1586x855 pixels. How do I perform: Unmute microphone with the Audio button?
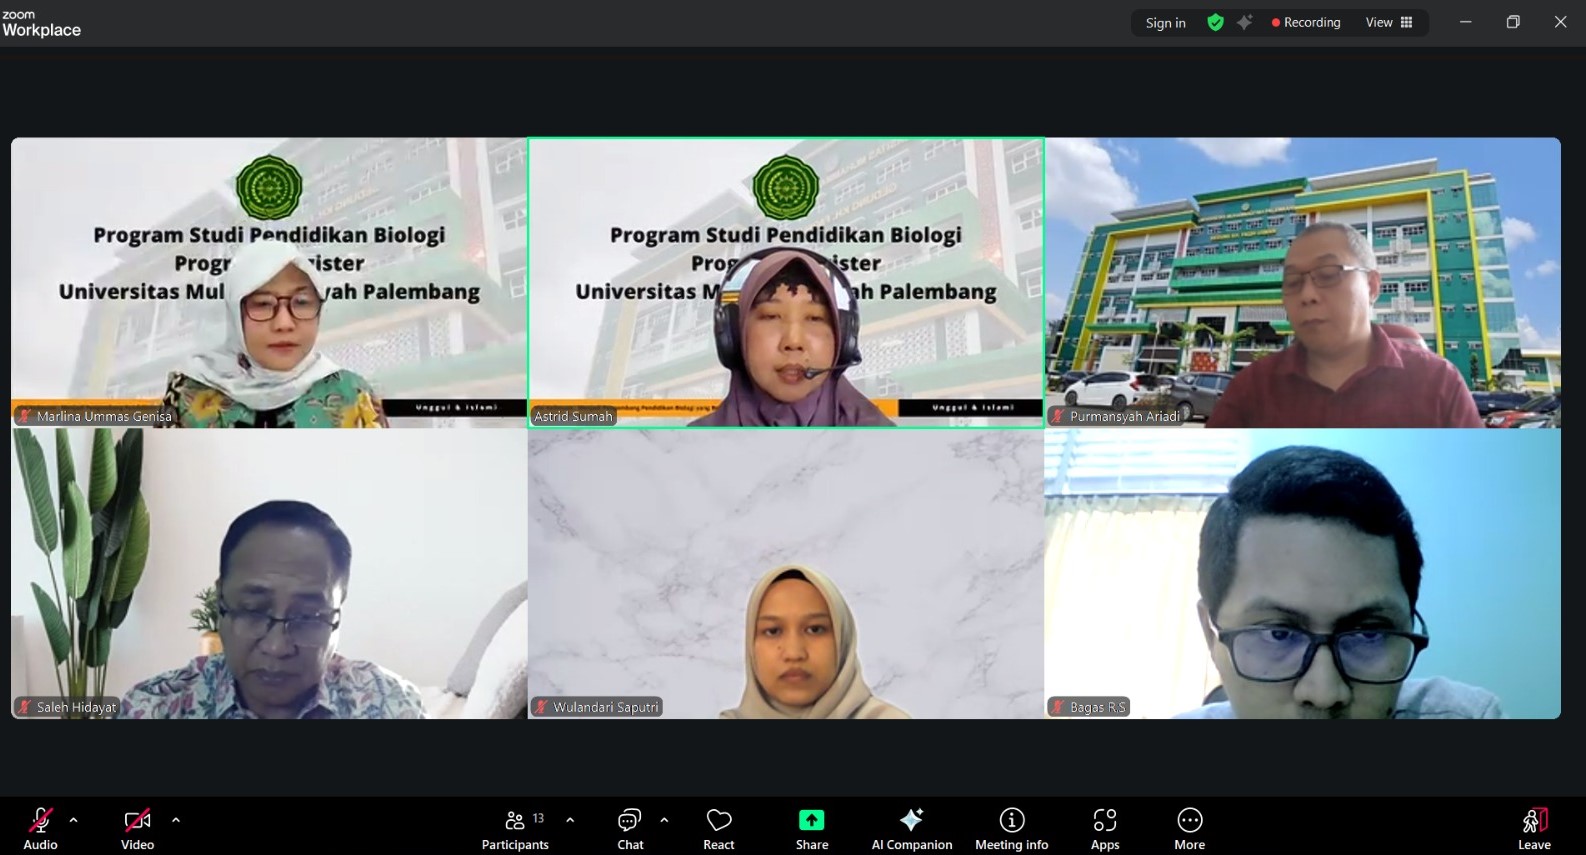[40, 828]
